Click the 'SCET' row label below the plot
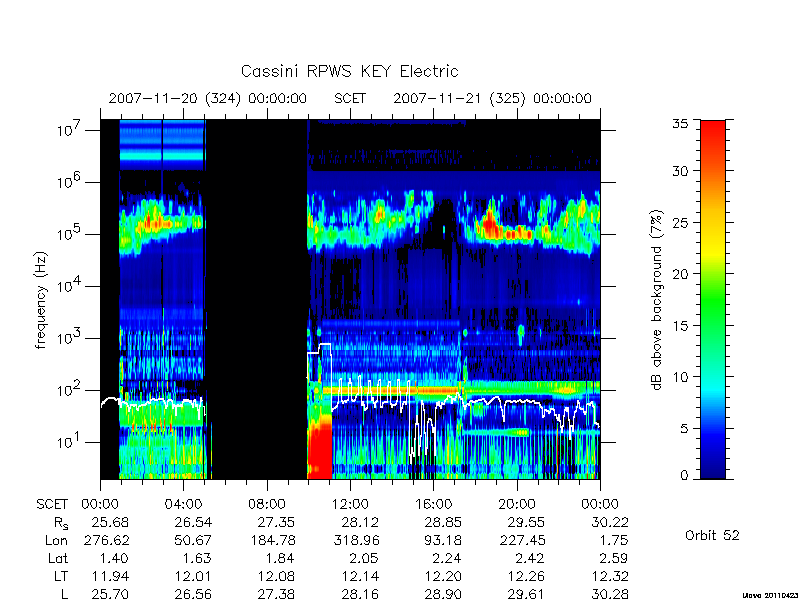Image resolution: width=800 pixels, height=600 pixels. pyautogui.click(x=52, y=505)
